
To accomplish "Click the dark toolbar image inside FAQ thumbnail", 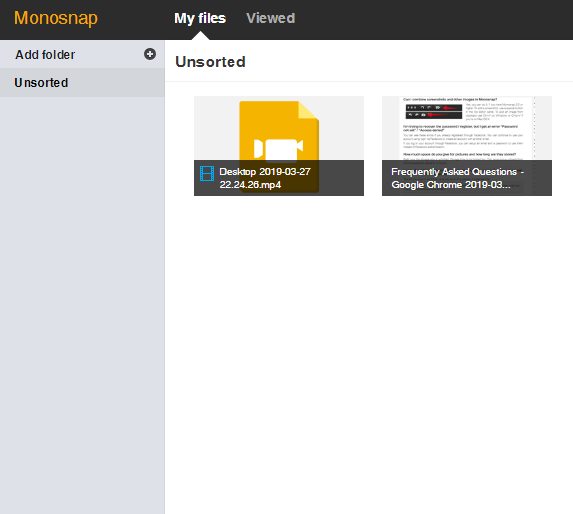I will 434,111.
